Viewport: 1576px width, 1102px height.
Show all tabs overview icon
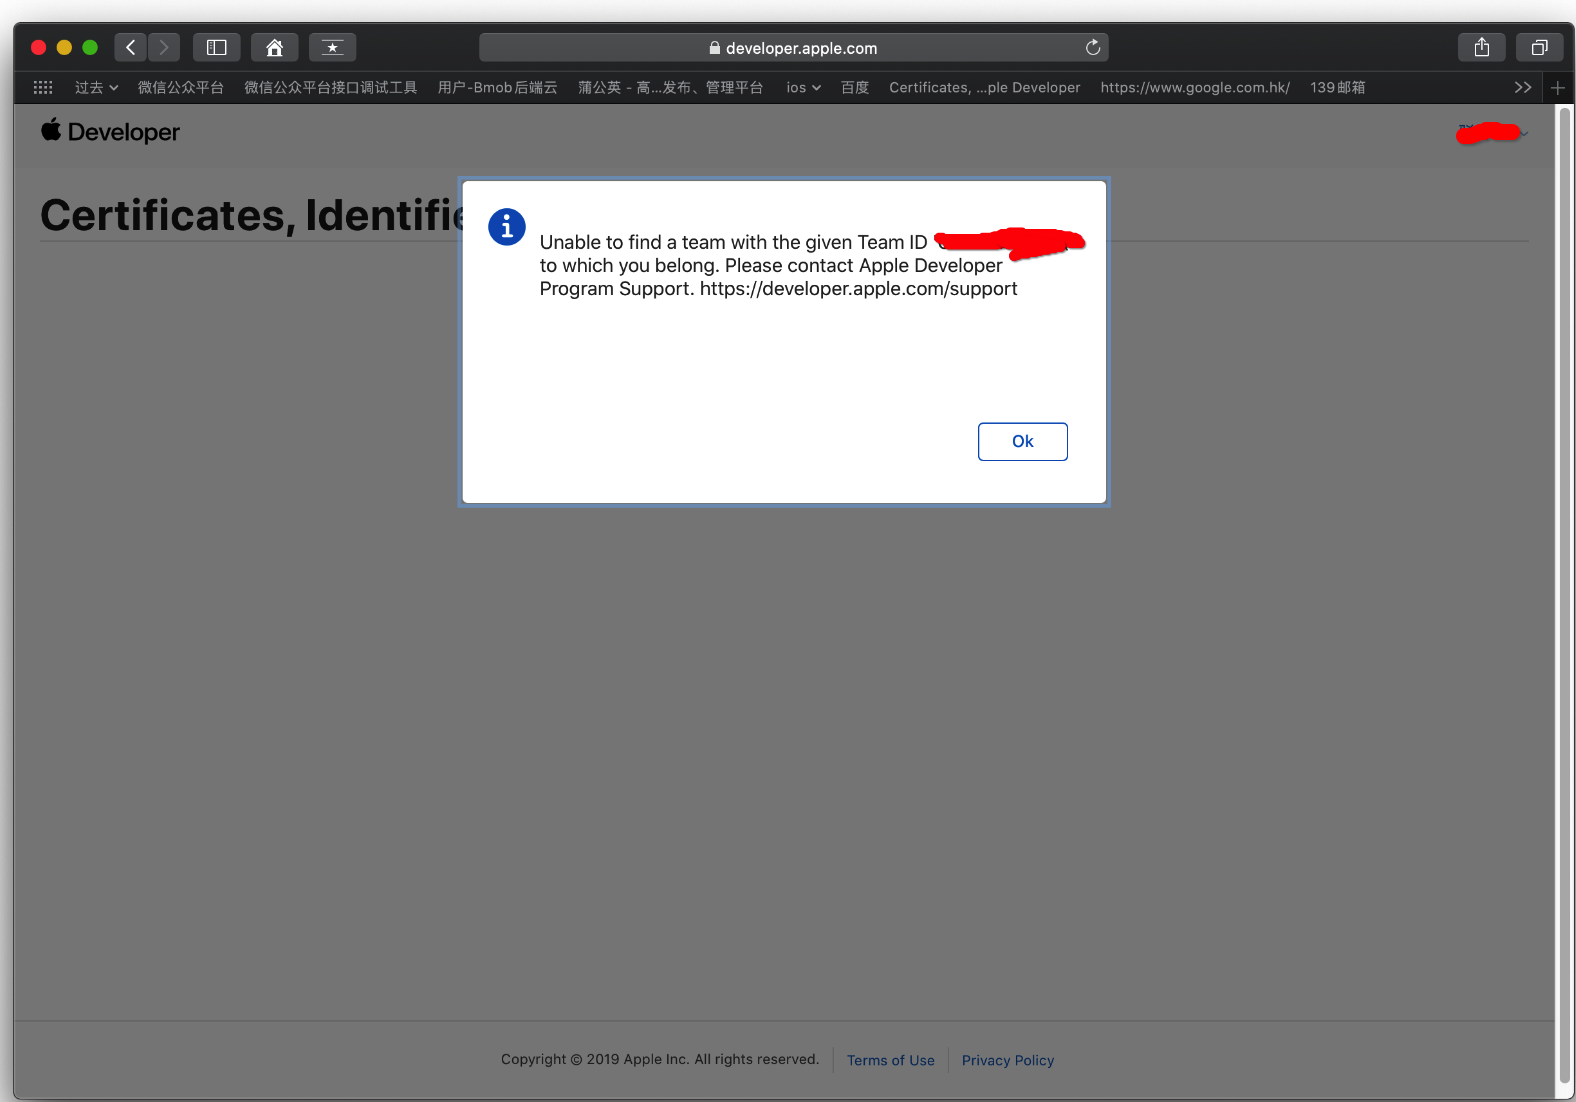(1540, 47)
